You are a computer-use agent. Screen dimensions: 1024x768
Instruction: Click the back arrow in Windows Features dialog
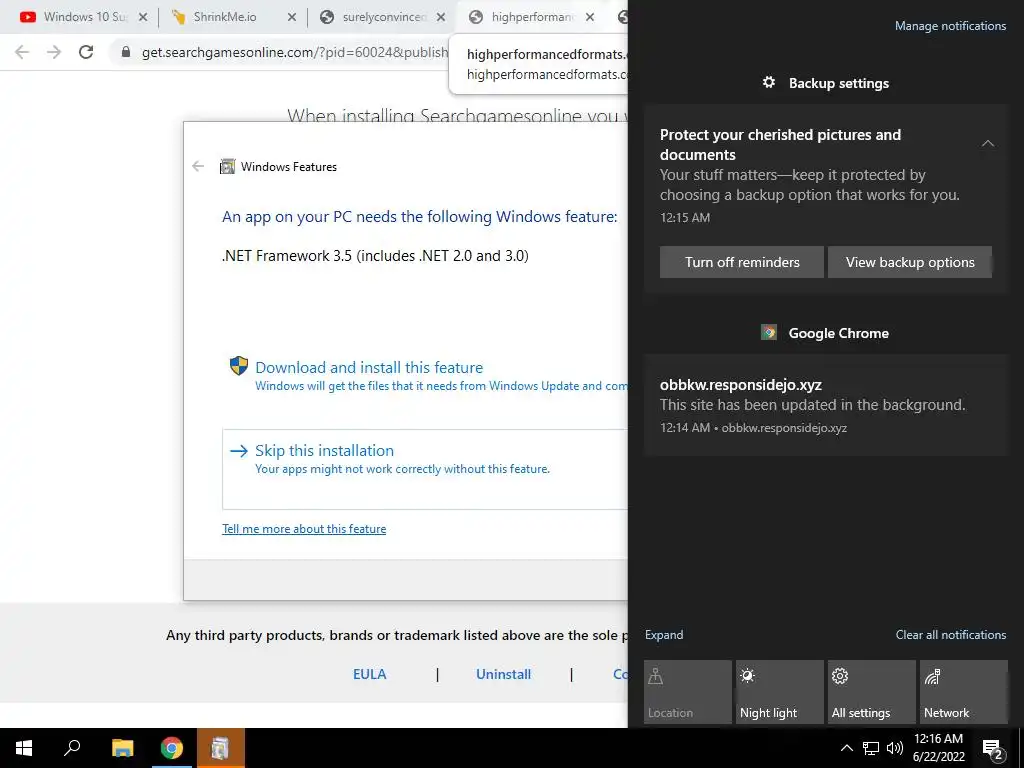click(x=198, y=167)
